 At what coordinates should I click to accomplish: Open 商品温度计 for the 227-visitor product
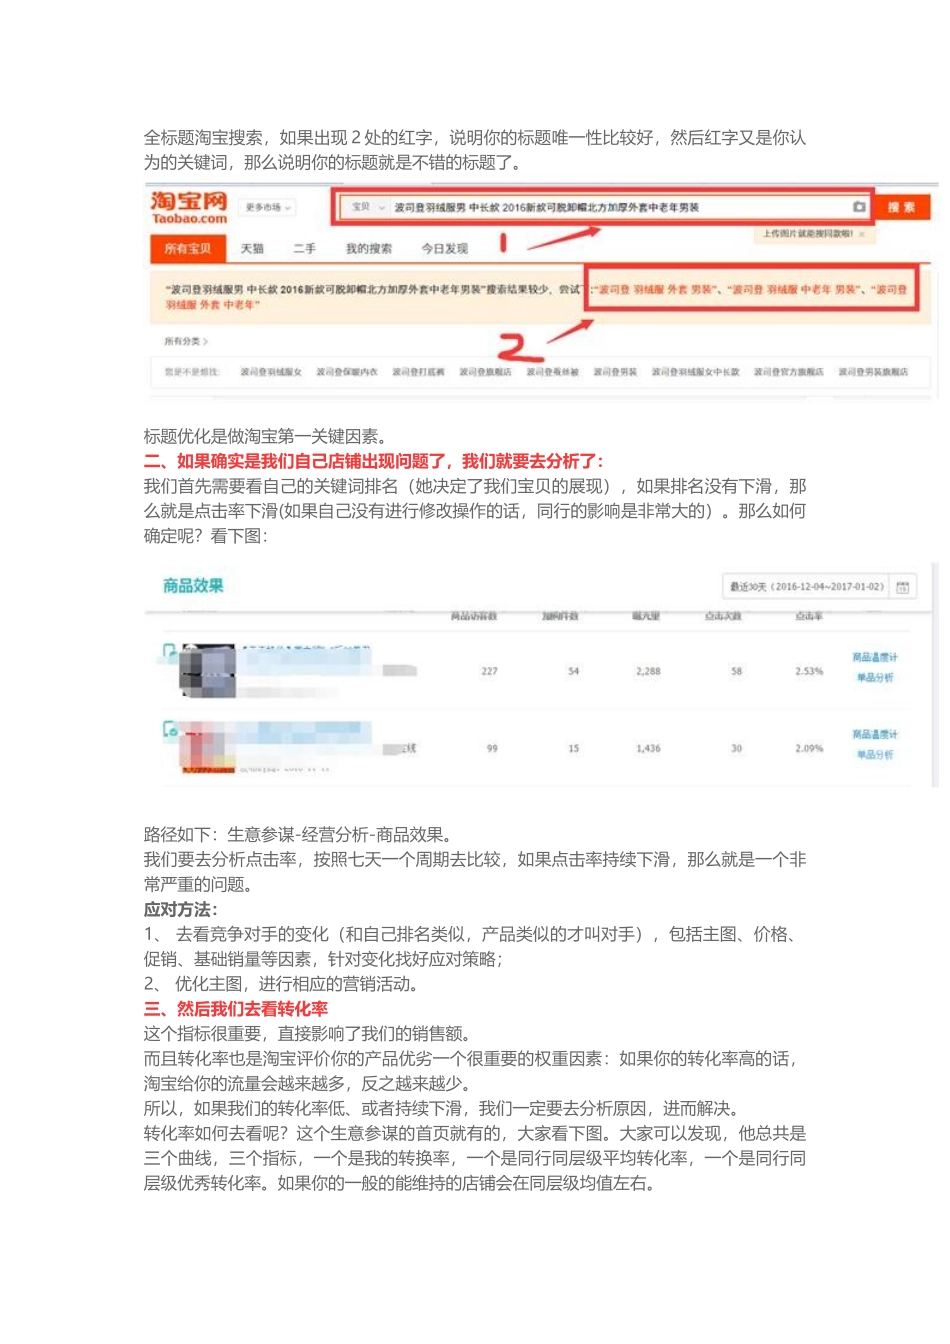click(875, 657)
